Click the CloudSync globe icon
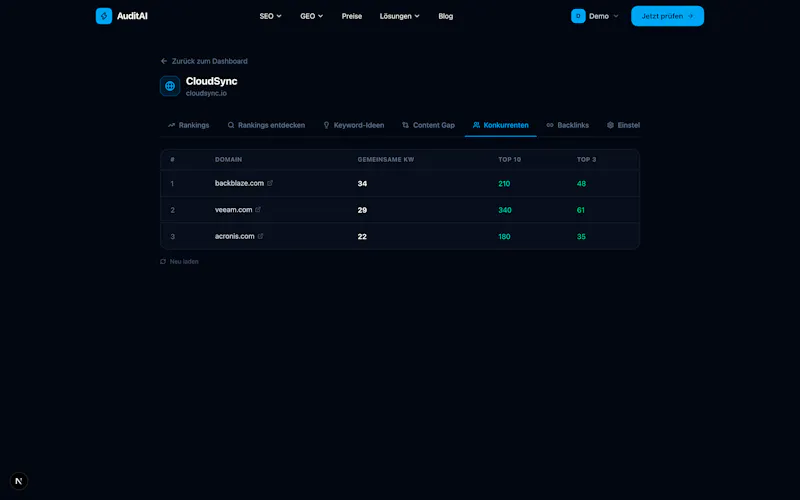 170,86
